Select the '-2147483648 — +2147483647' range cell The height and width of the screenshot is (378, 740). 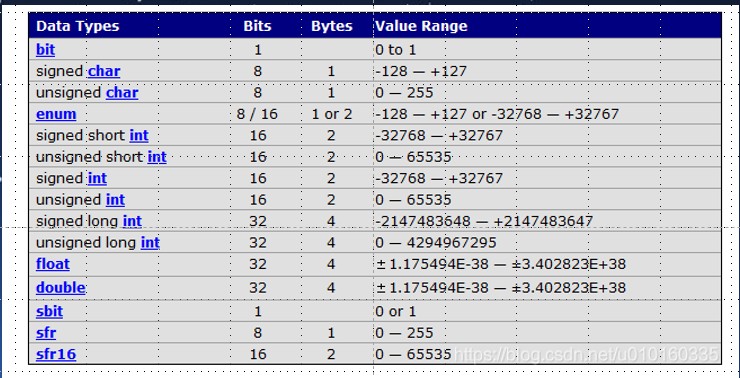484,221
